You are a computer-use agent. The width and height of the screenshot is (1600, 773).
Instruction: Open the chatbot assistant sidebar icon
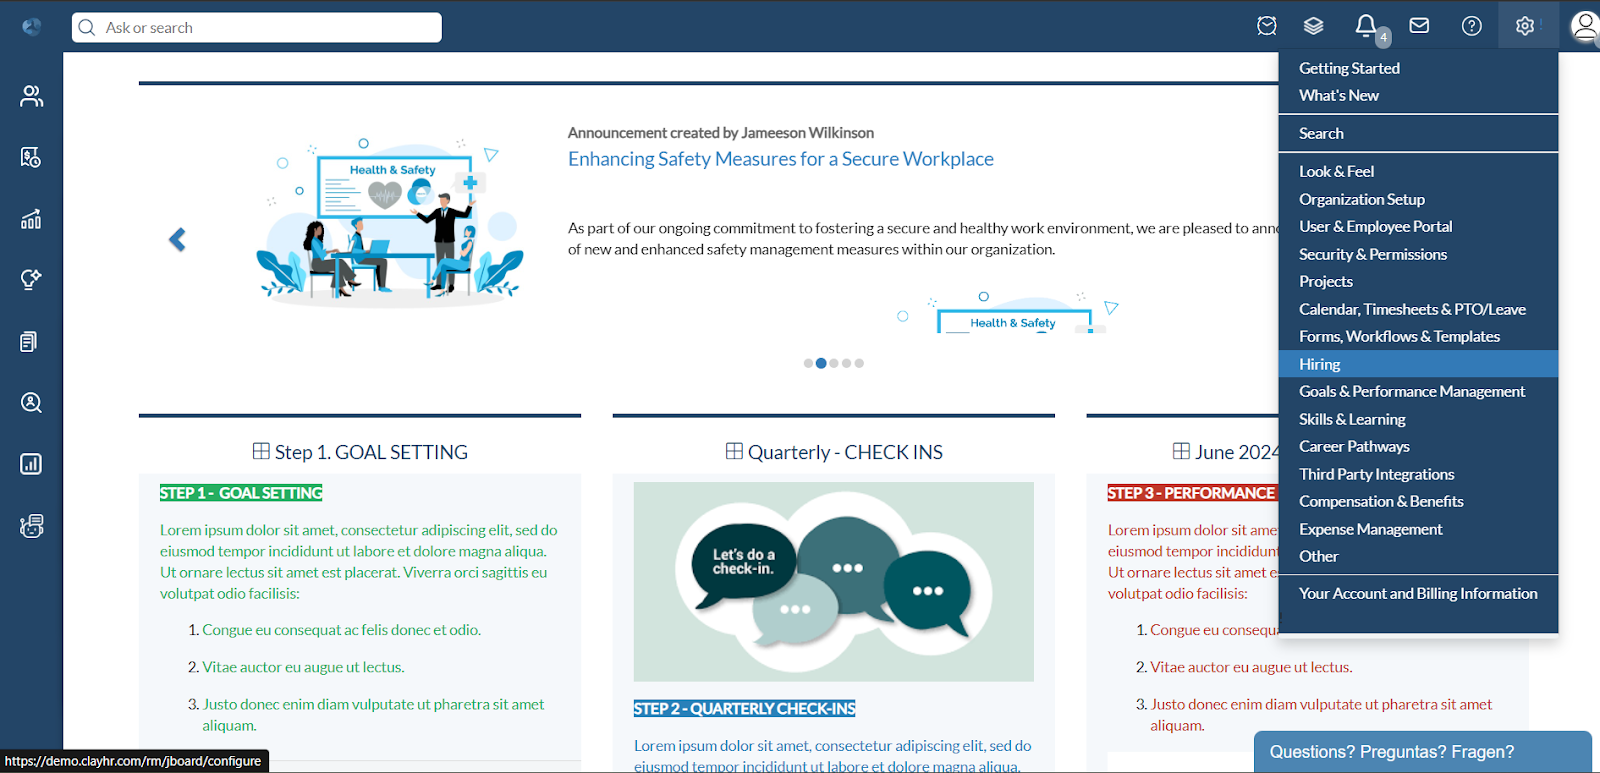click(31, 526)
